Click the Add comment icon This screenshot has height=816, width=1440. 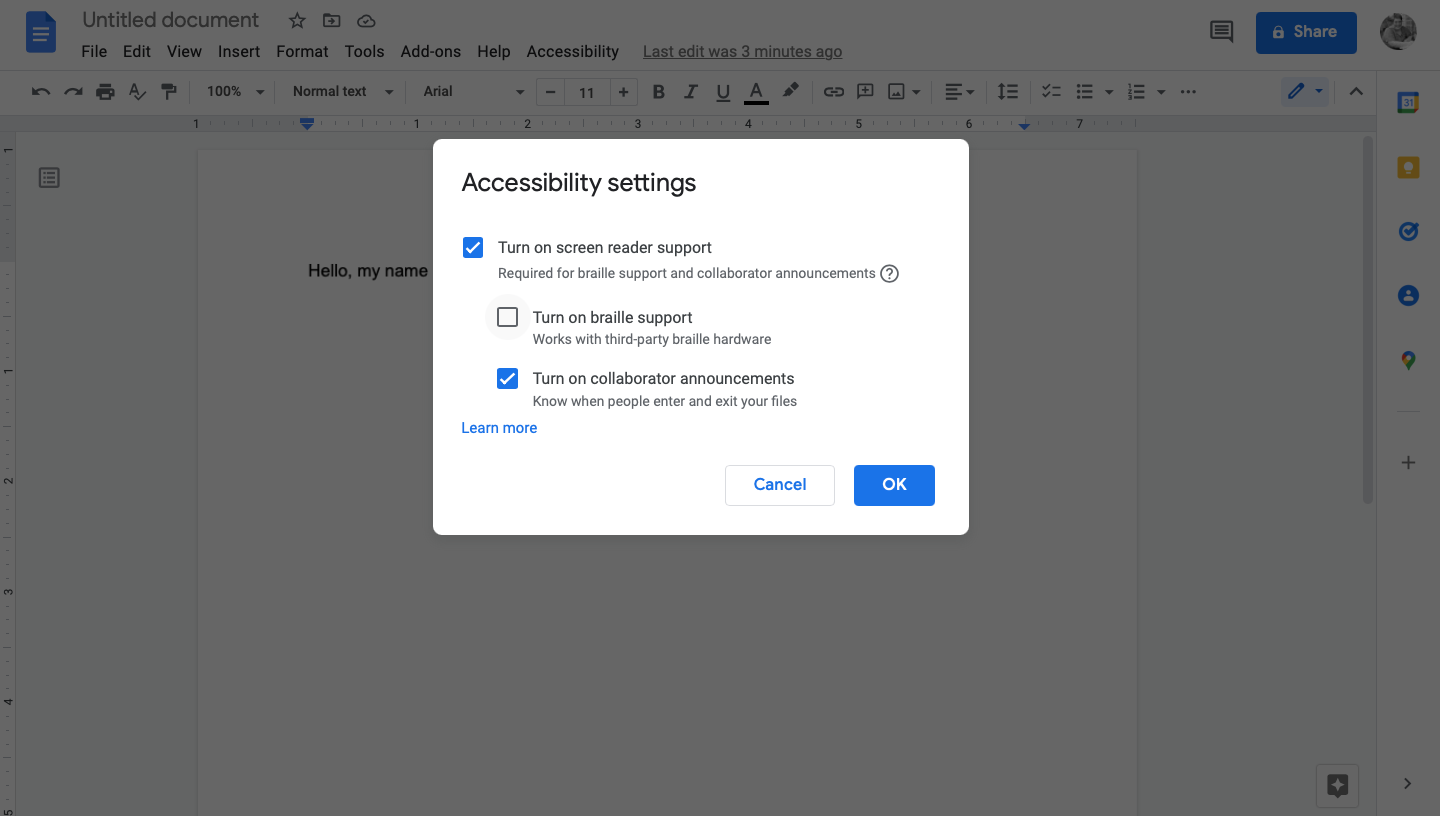(865, 92)
